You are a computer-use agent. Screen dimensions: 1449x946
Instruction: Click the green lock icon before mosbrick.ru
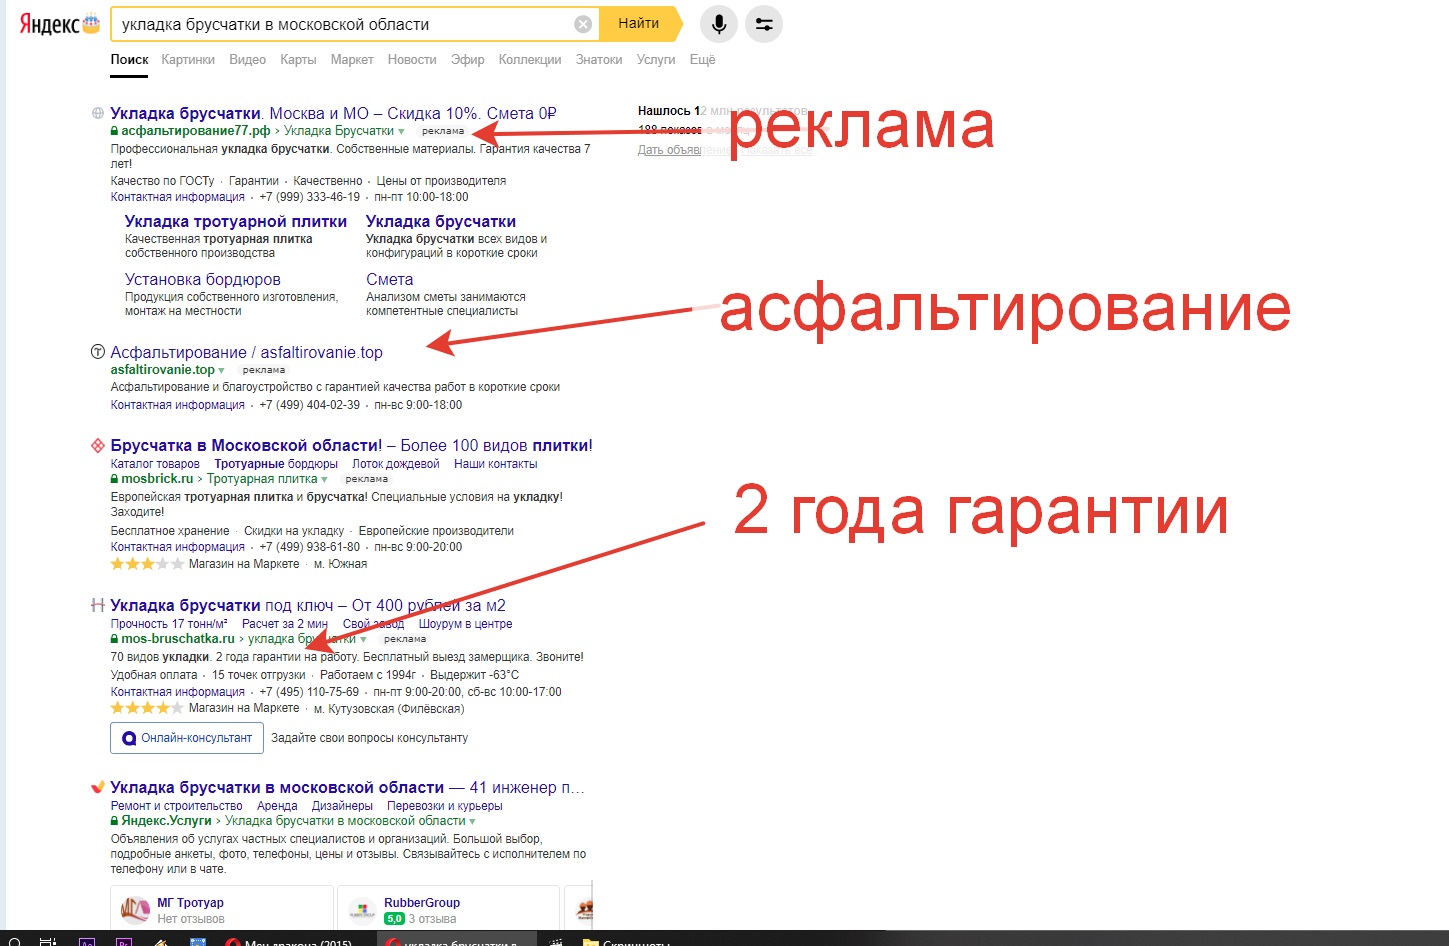(x=114, y=479)
